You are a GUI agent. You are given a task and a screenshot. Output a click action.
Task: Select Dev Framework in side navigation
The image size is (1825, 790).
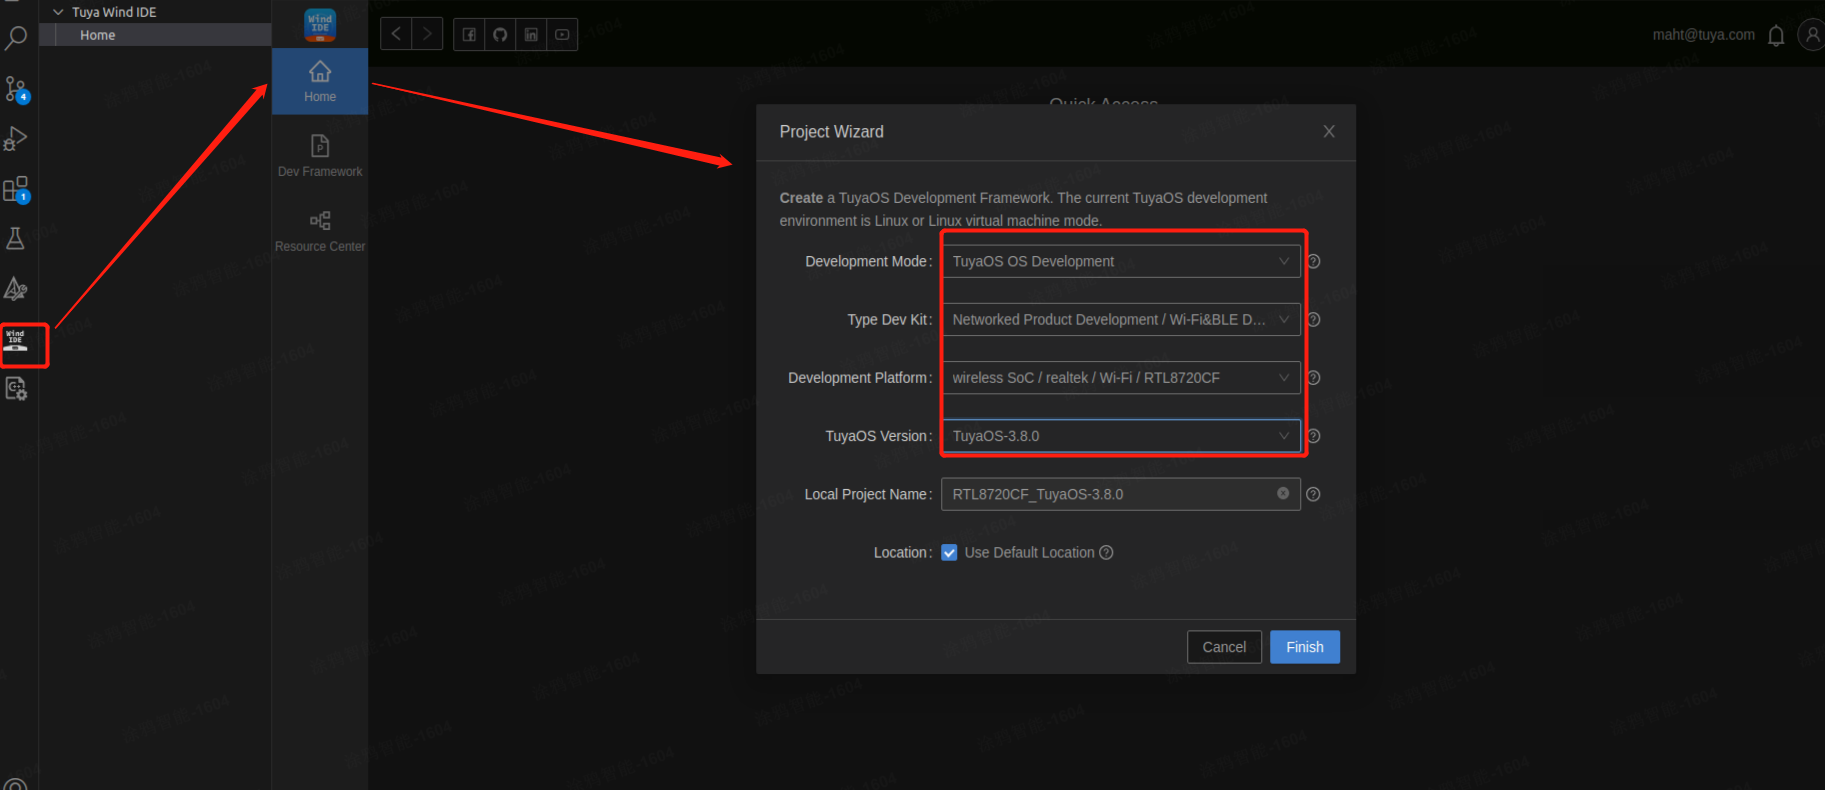pos(320,156)
